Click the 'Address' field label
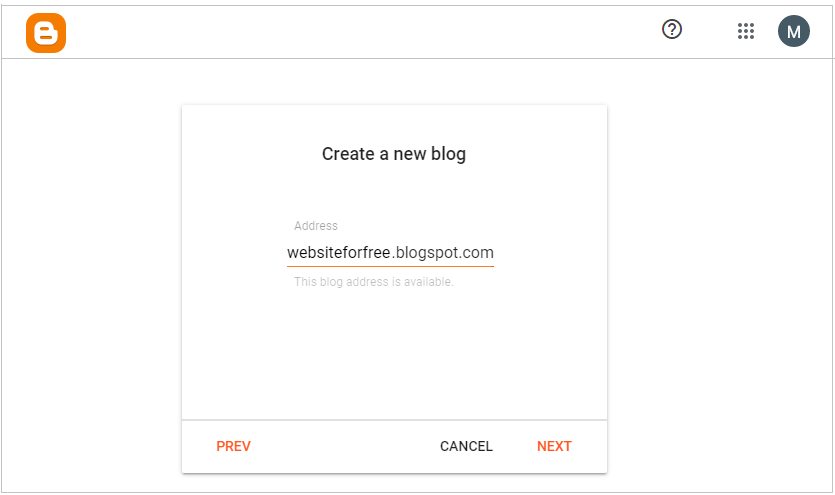Viewport: 835px width, 495px height. pos(316,226)
